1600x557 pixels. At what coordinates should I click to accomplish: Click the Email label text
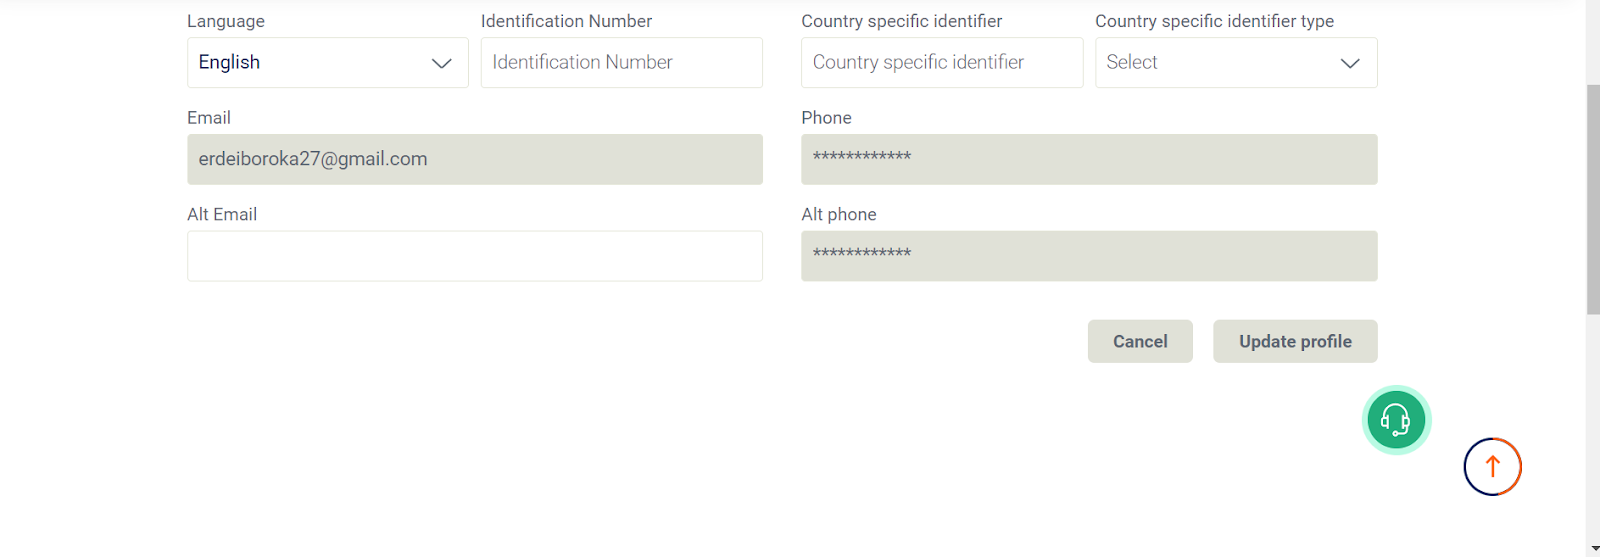[209, 118]
